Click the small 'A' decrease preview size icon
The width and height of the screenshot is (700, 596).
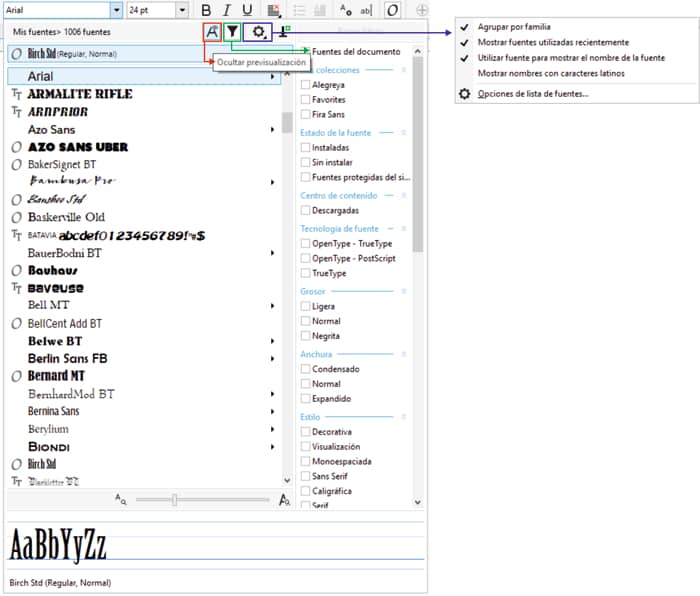121,498
